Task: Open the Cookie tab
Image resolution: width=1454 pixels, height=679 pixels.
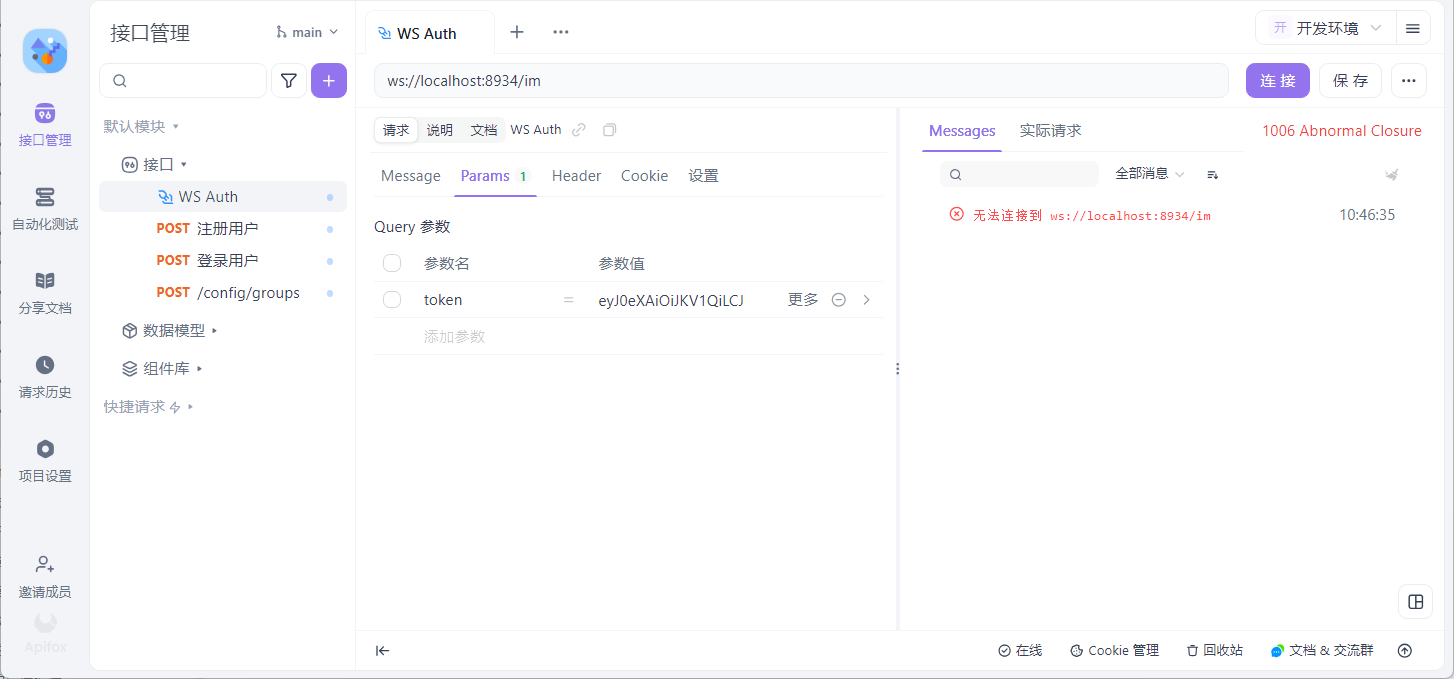Action: click(x=644, y=176)
